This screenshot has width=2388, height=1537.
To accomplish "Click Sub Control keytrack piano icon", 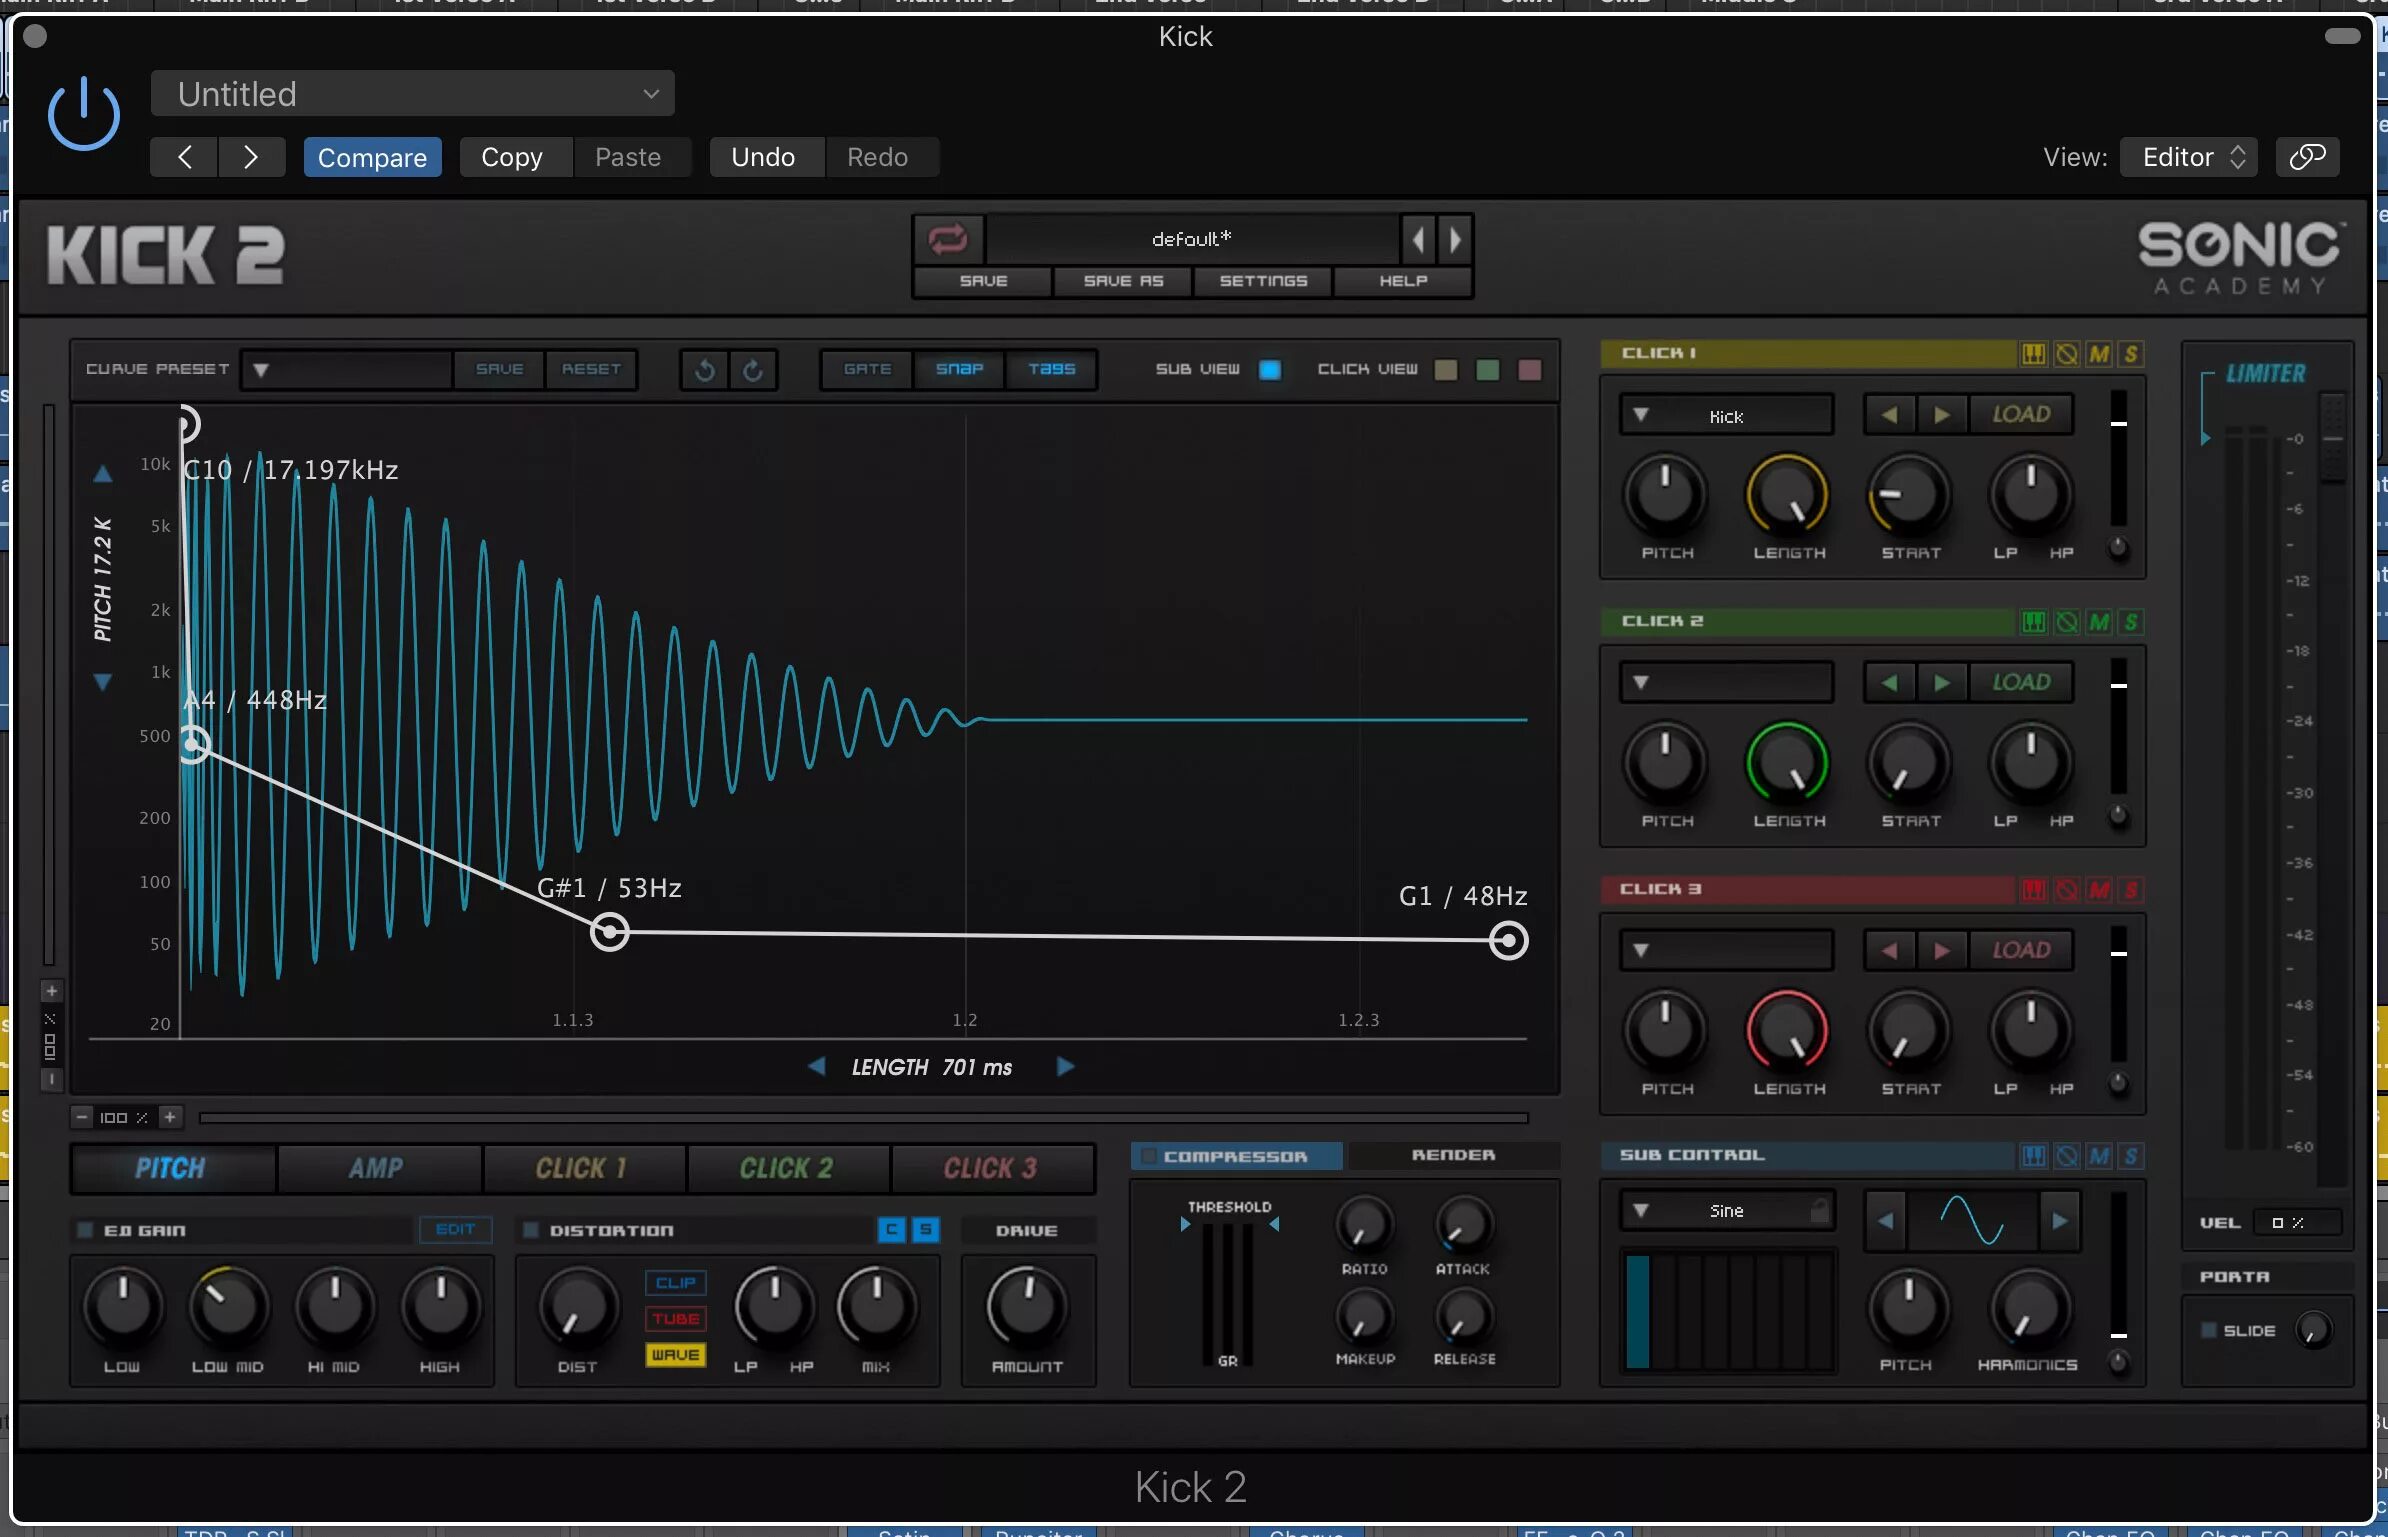I will tap(2034, 1156).
